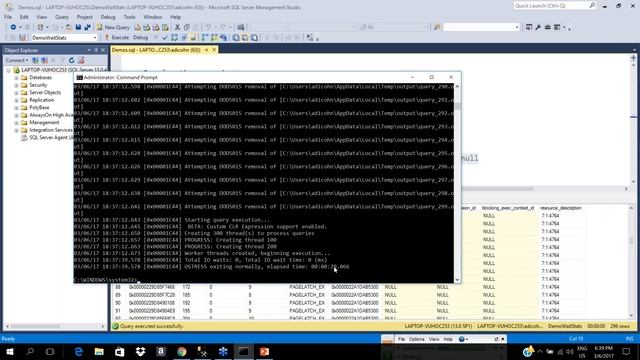Open File Explorer from taskbar

pyautogui.click(x=99, y=351)
